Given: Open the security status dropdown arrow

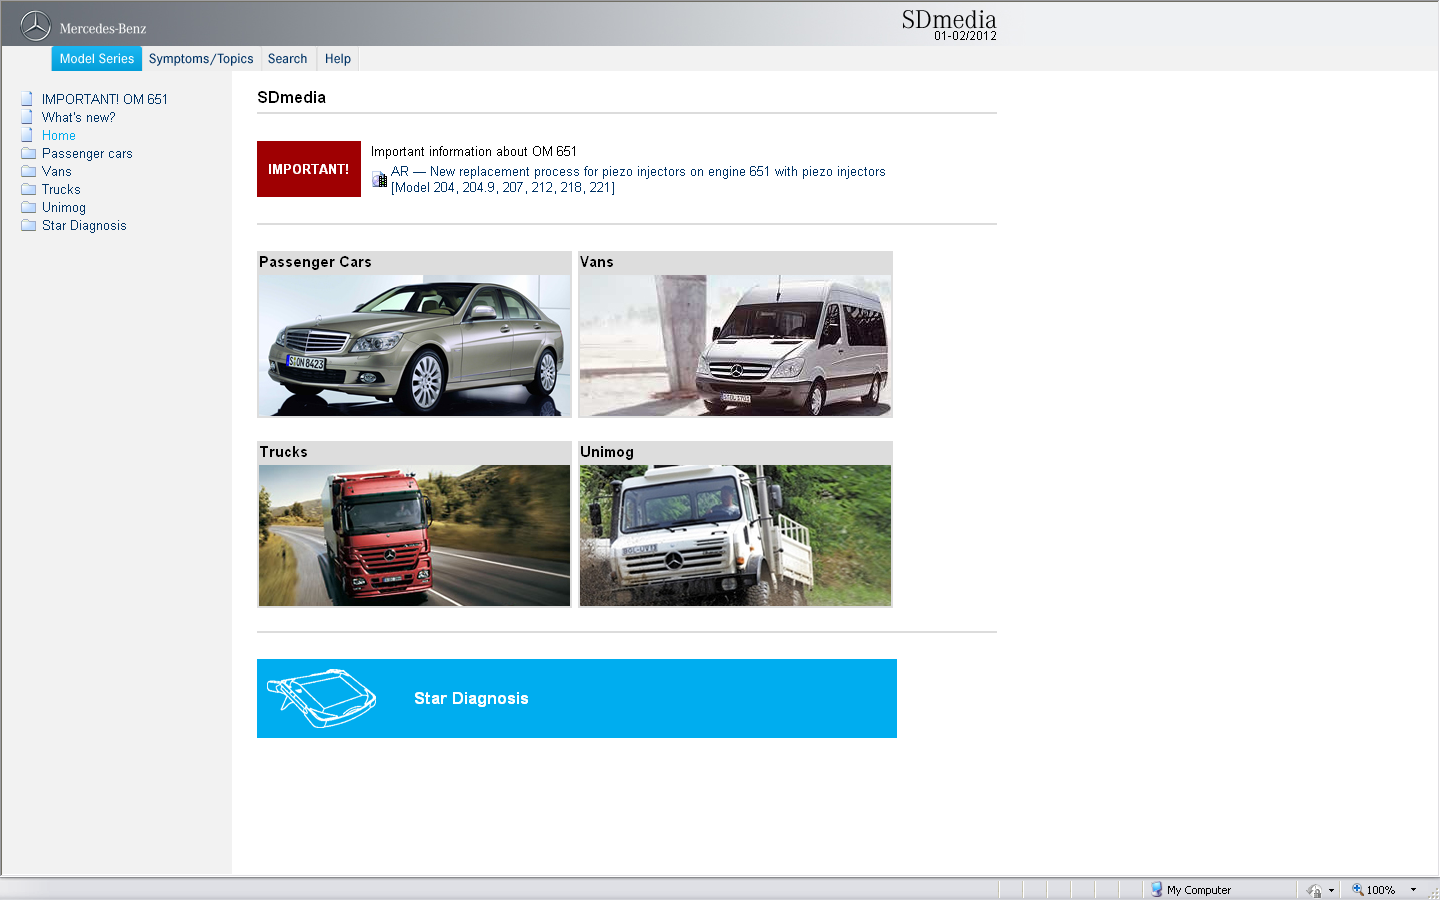Looking at the screenshot, I should pos(1331,890).
